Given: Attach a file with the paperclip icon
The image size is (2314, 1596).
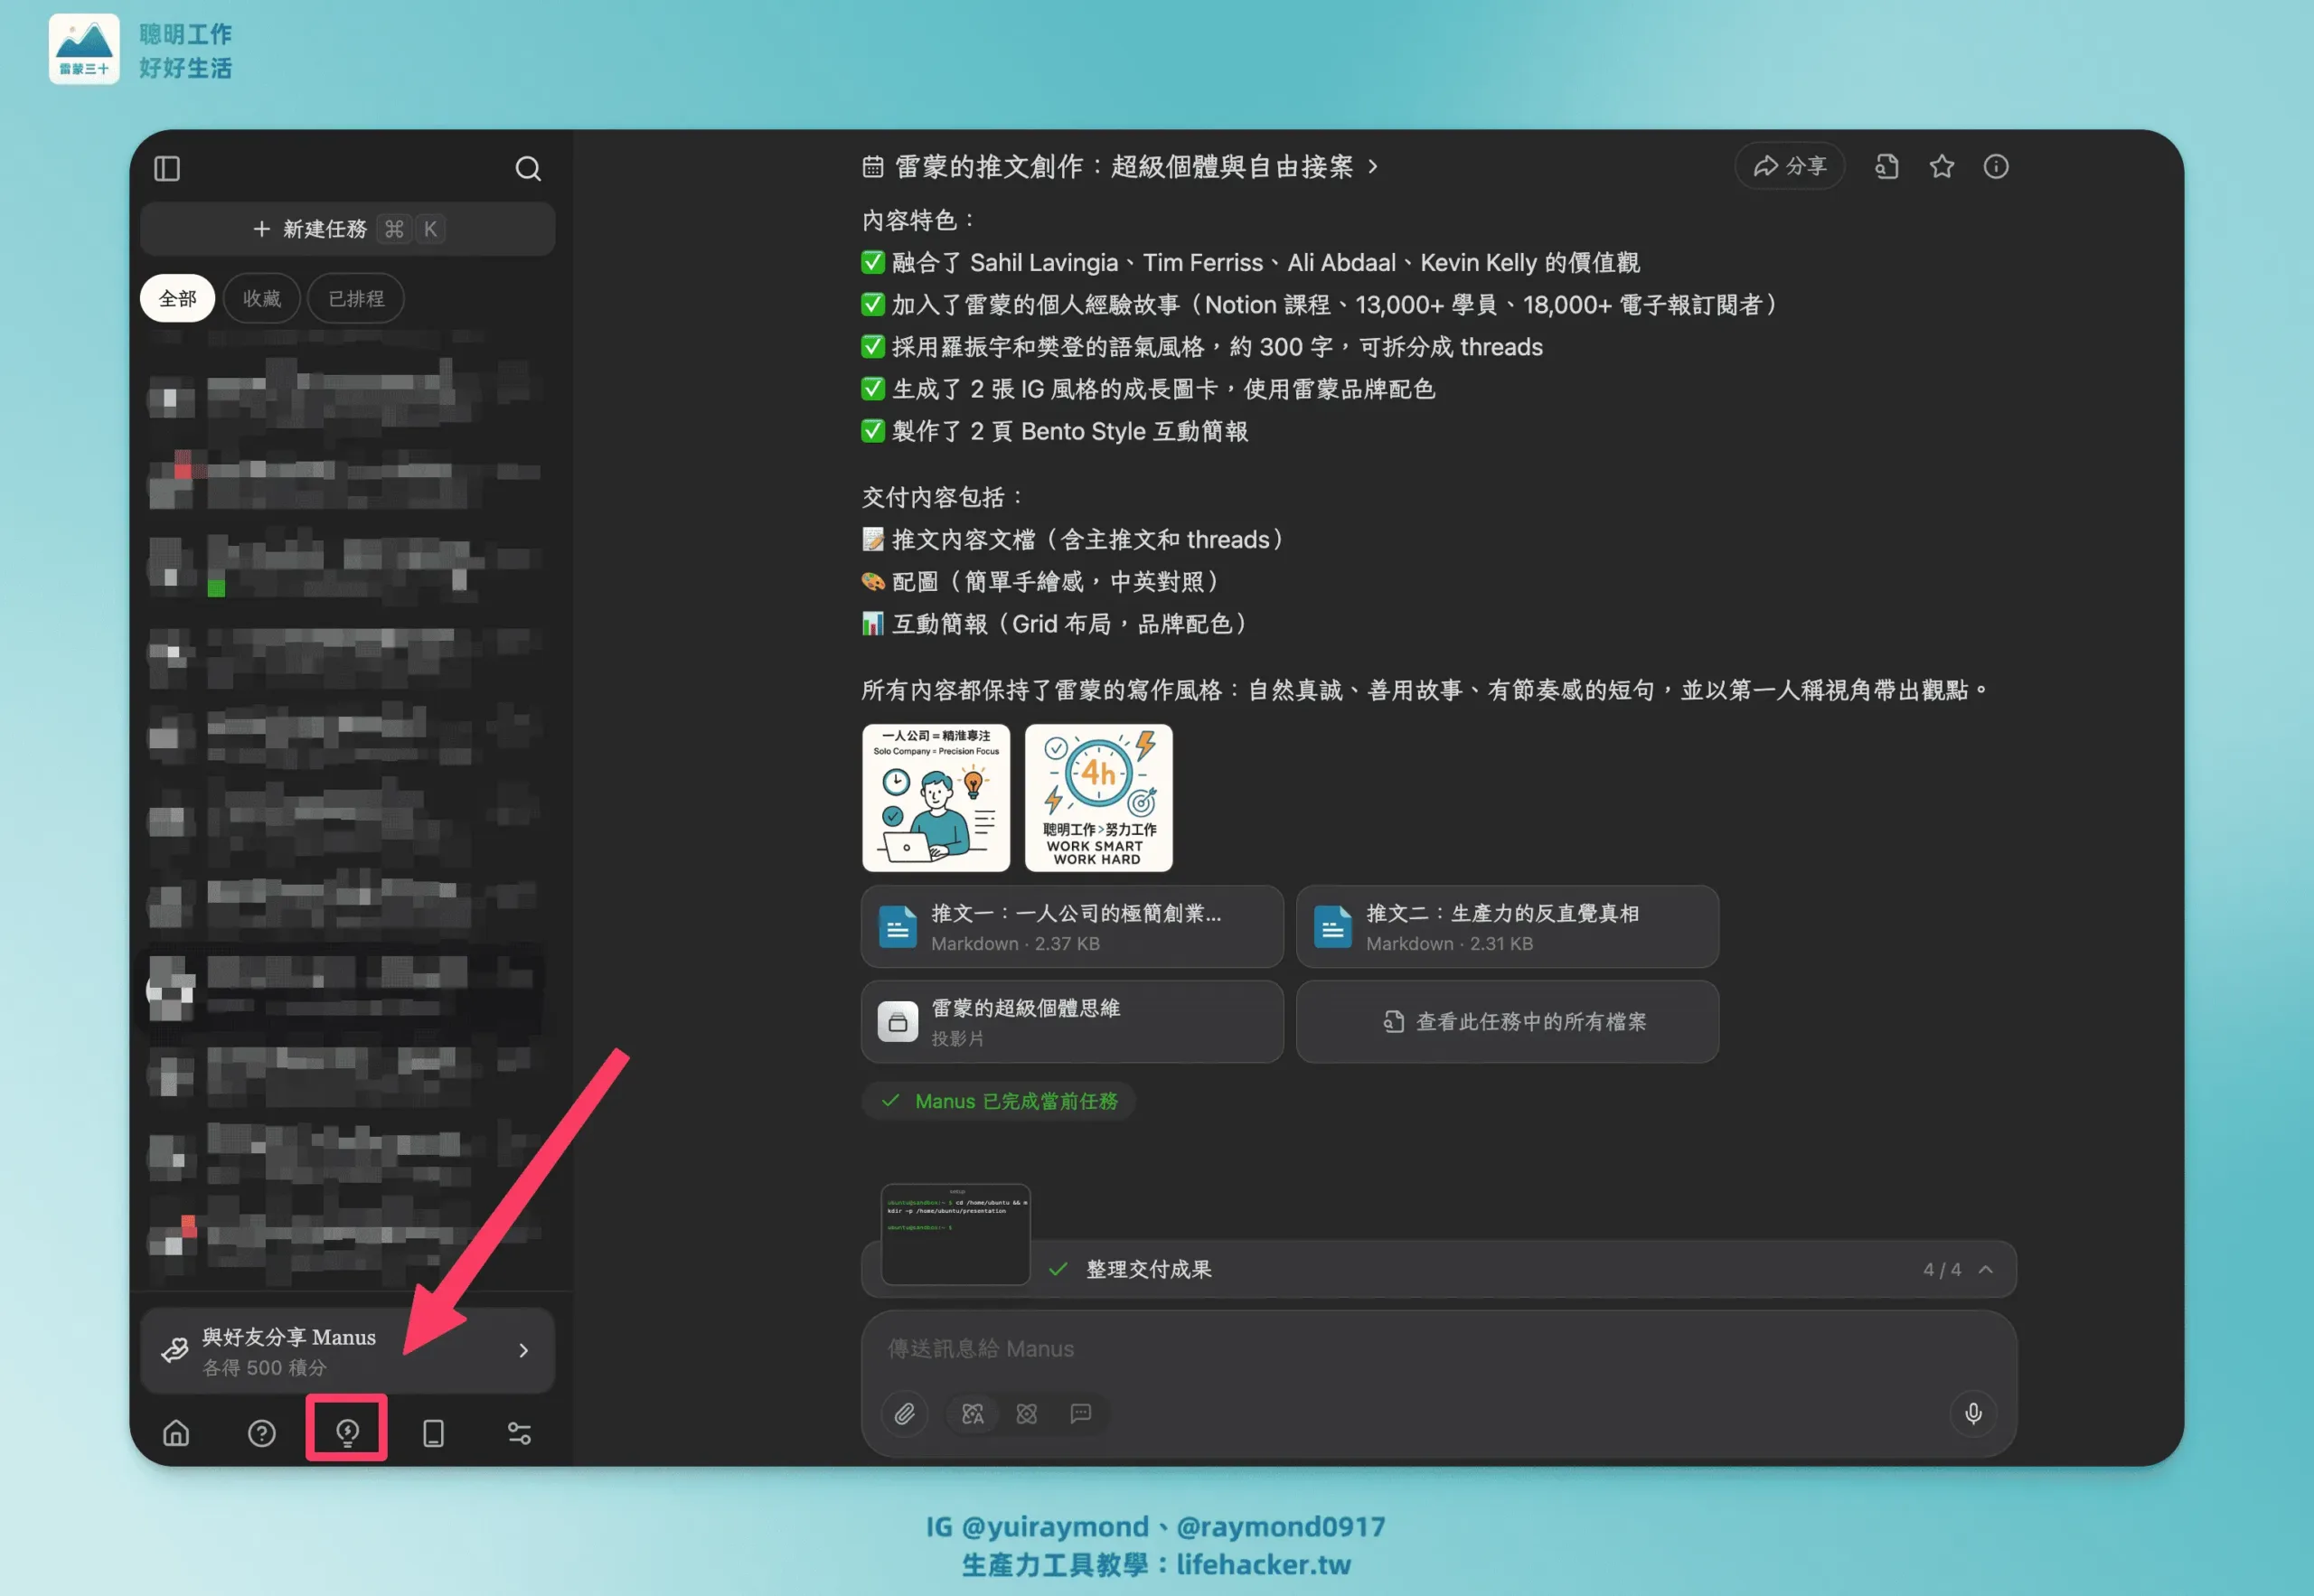Looking at the screenshot, I should click(x=904, y=1413).
